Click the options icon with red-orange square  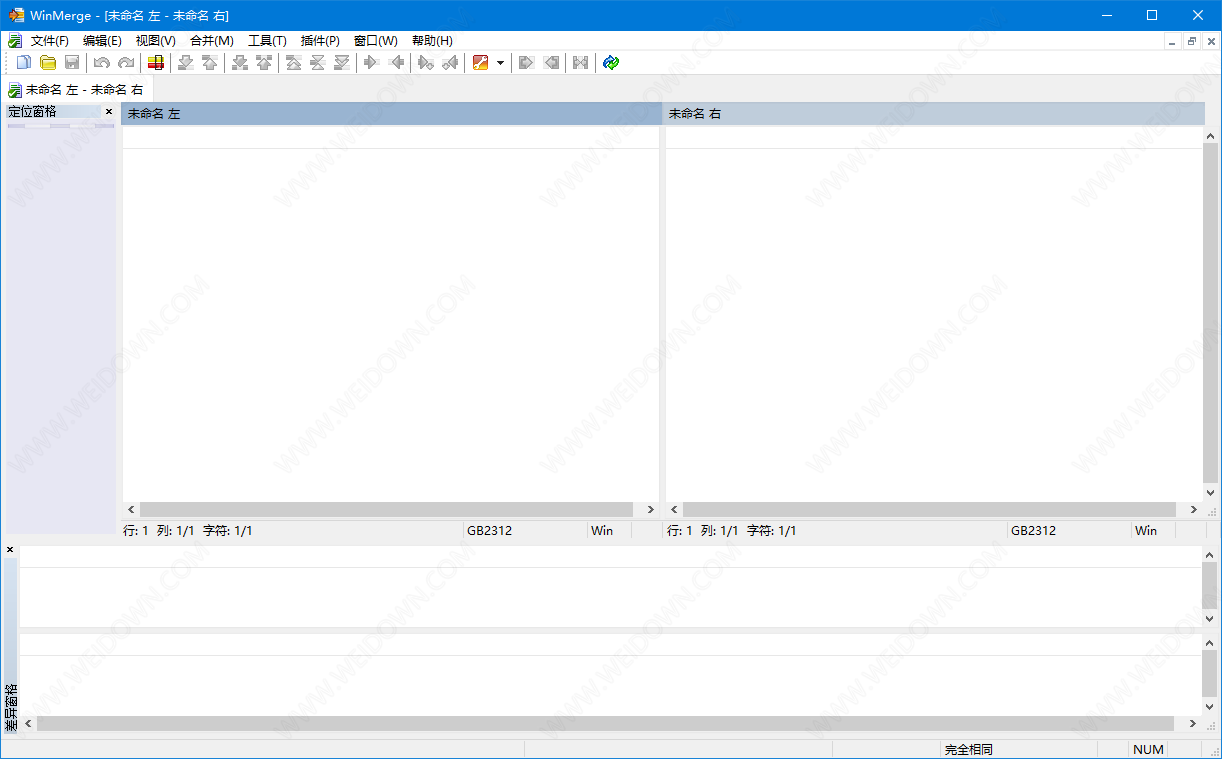pos(480,62)
